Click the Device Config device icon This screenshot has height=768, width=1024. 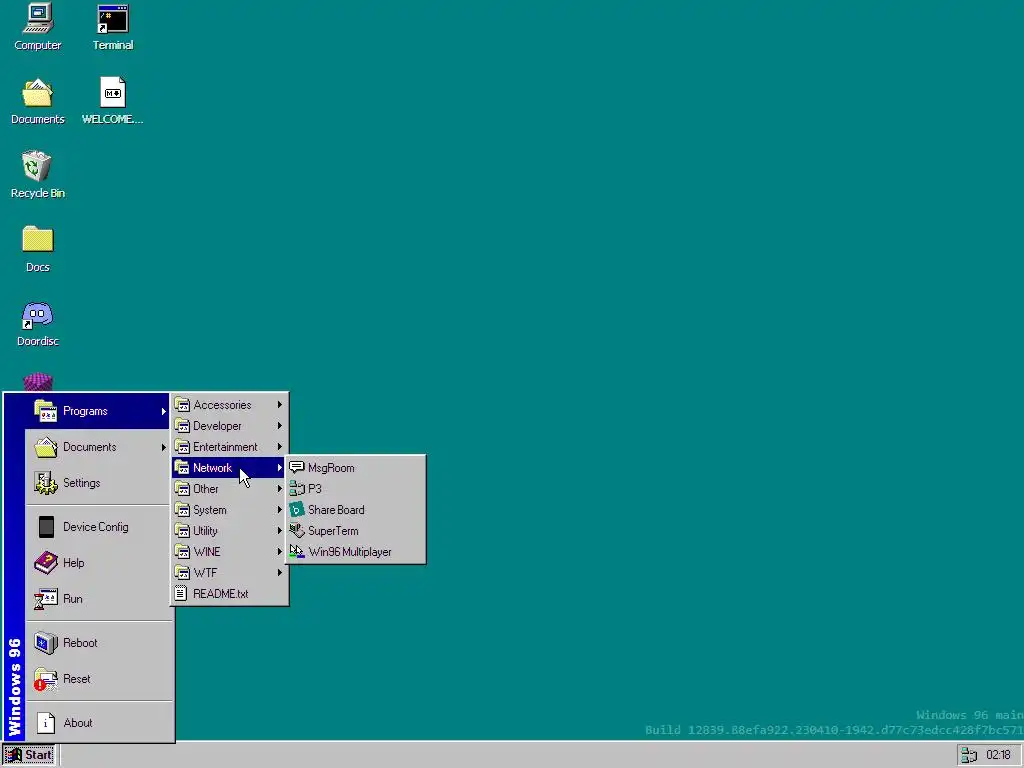click(x=46, y=527)
